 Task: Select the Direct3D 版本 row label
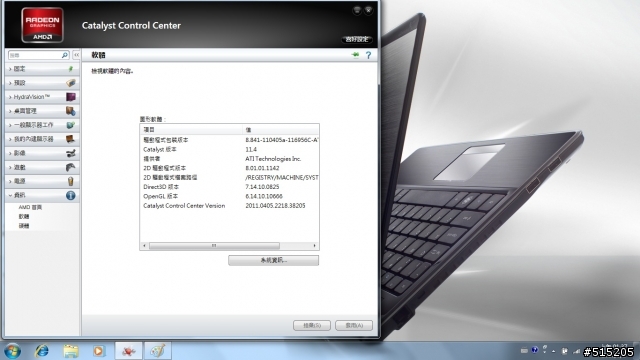click(x=161, y=187)
